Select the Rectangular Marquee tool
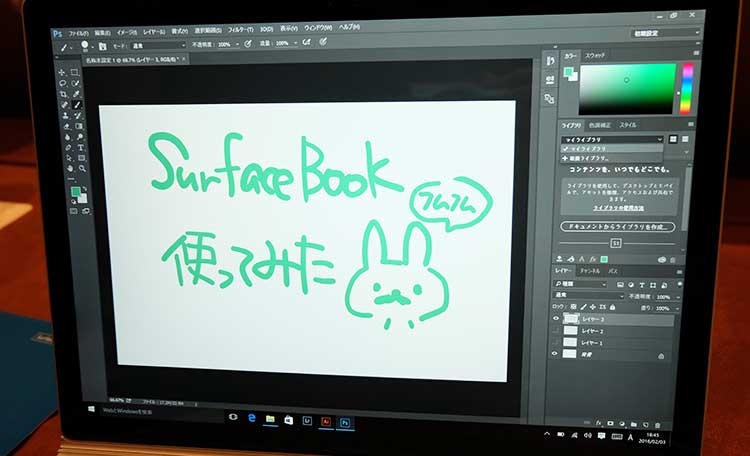The width and height of the screenshot is (750, 456). point(75,72)
